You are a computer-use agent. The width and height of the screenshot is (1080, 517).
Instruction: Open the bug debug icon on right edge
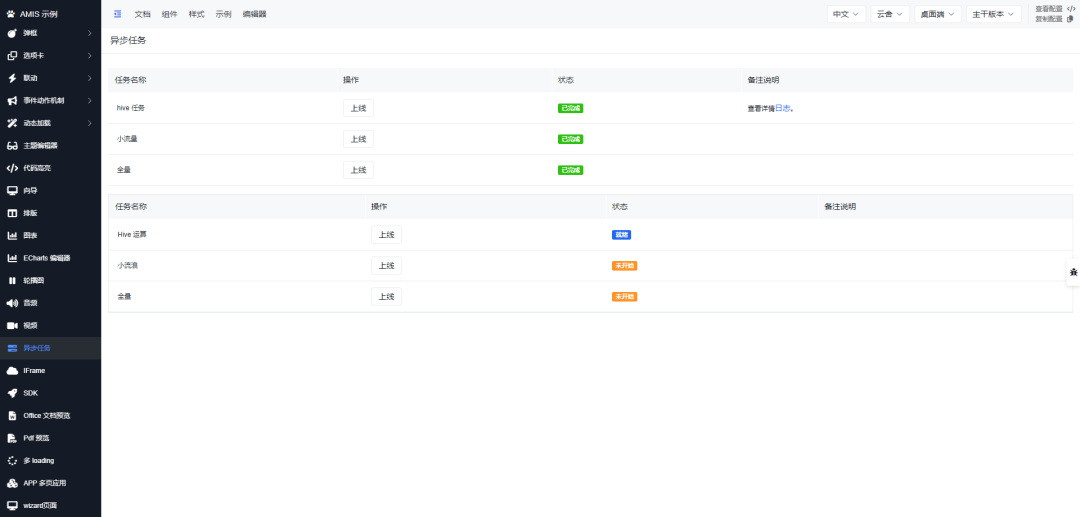pos(1073,272)
